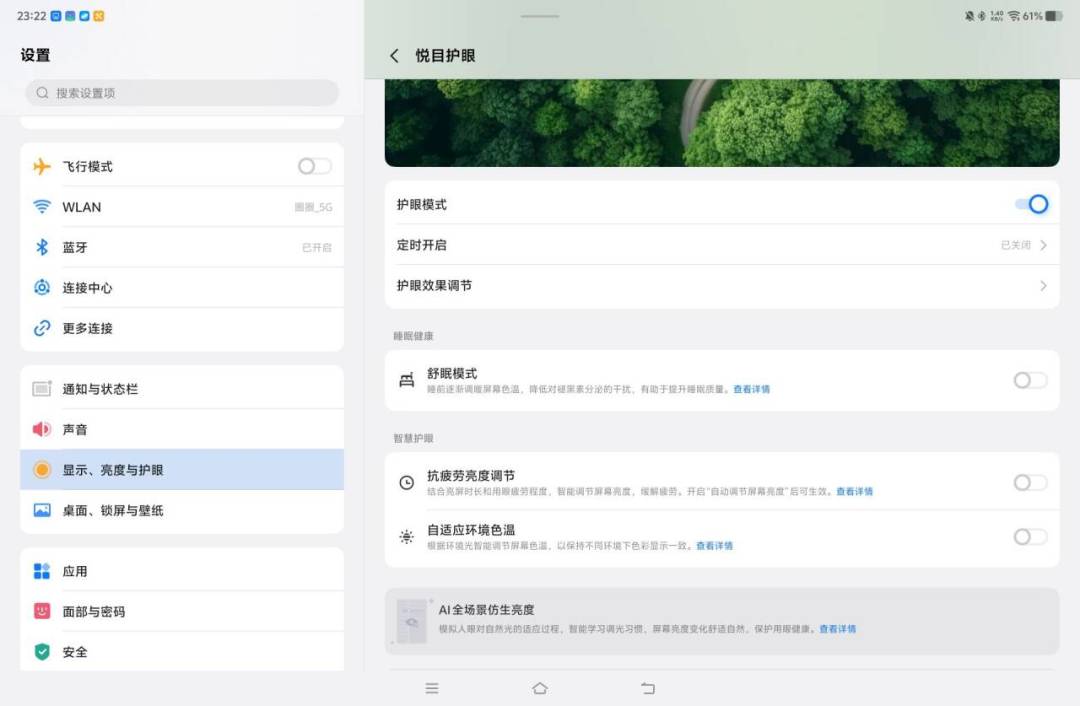Tap the link icon for 更多连接
The height and width of the screenshot is (706, 1080).
point(42,328)
